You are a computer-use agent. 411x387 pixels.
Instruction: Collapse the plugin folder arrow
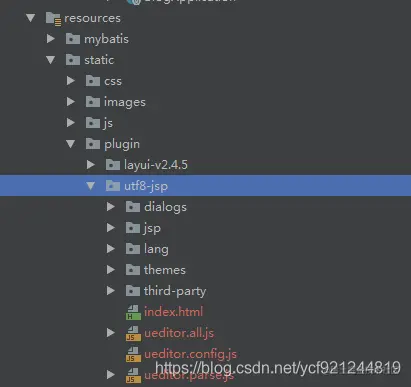pos(71,144)
